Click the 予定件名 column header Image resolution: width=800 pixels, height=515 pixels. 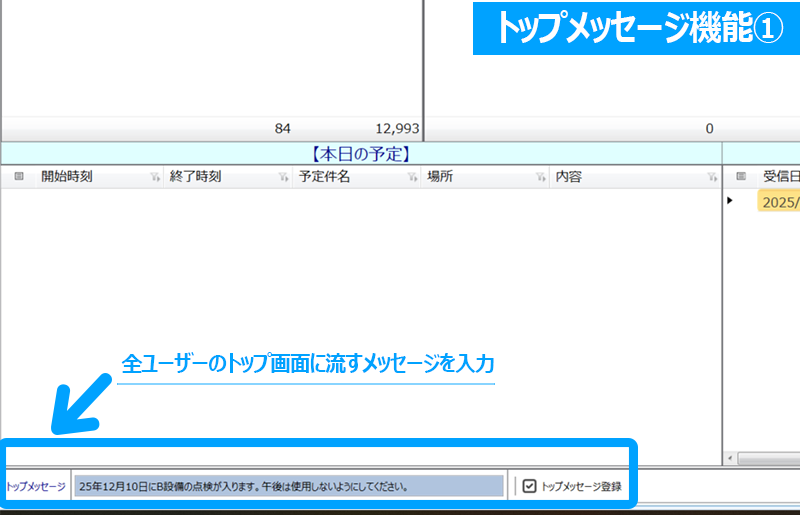click(x=324, y=177)
